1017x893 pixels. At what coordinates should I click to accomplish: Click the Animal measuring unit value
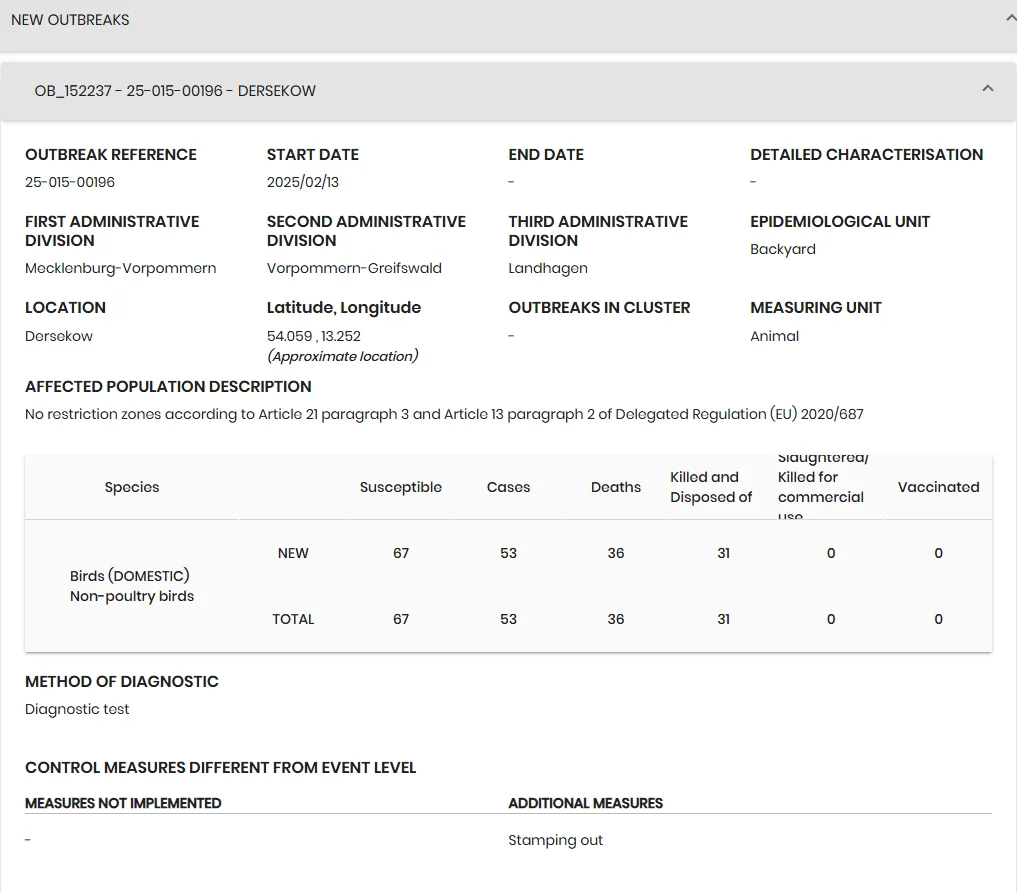pyautogui.click(x=774, y=336)
